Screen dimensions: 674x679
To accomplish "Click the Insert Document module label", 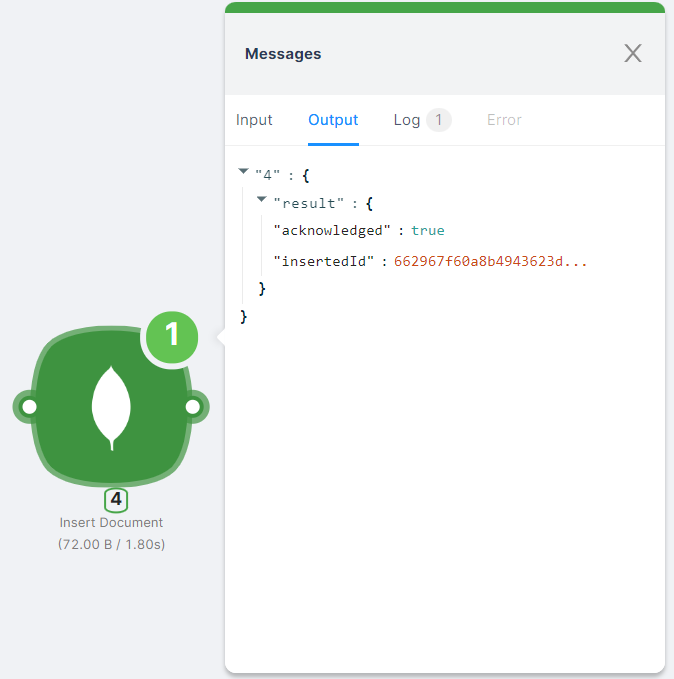I will pos(111,522).
